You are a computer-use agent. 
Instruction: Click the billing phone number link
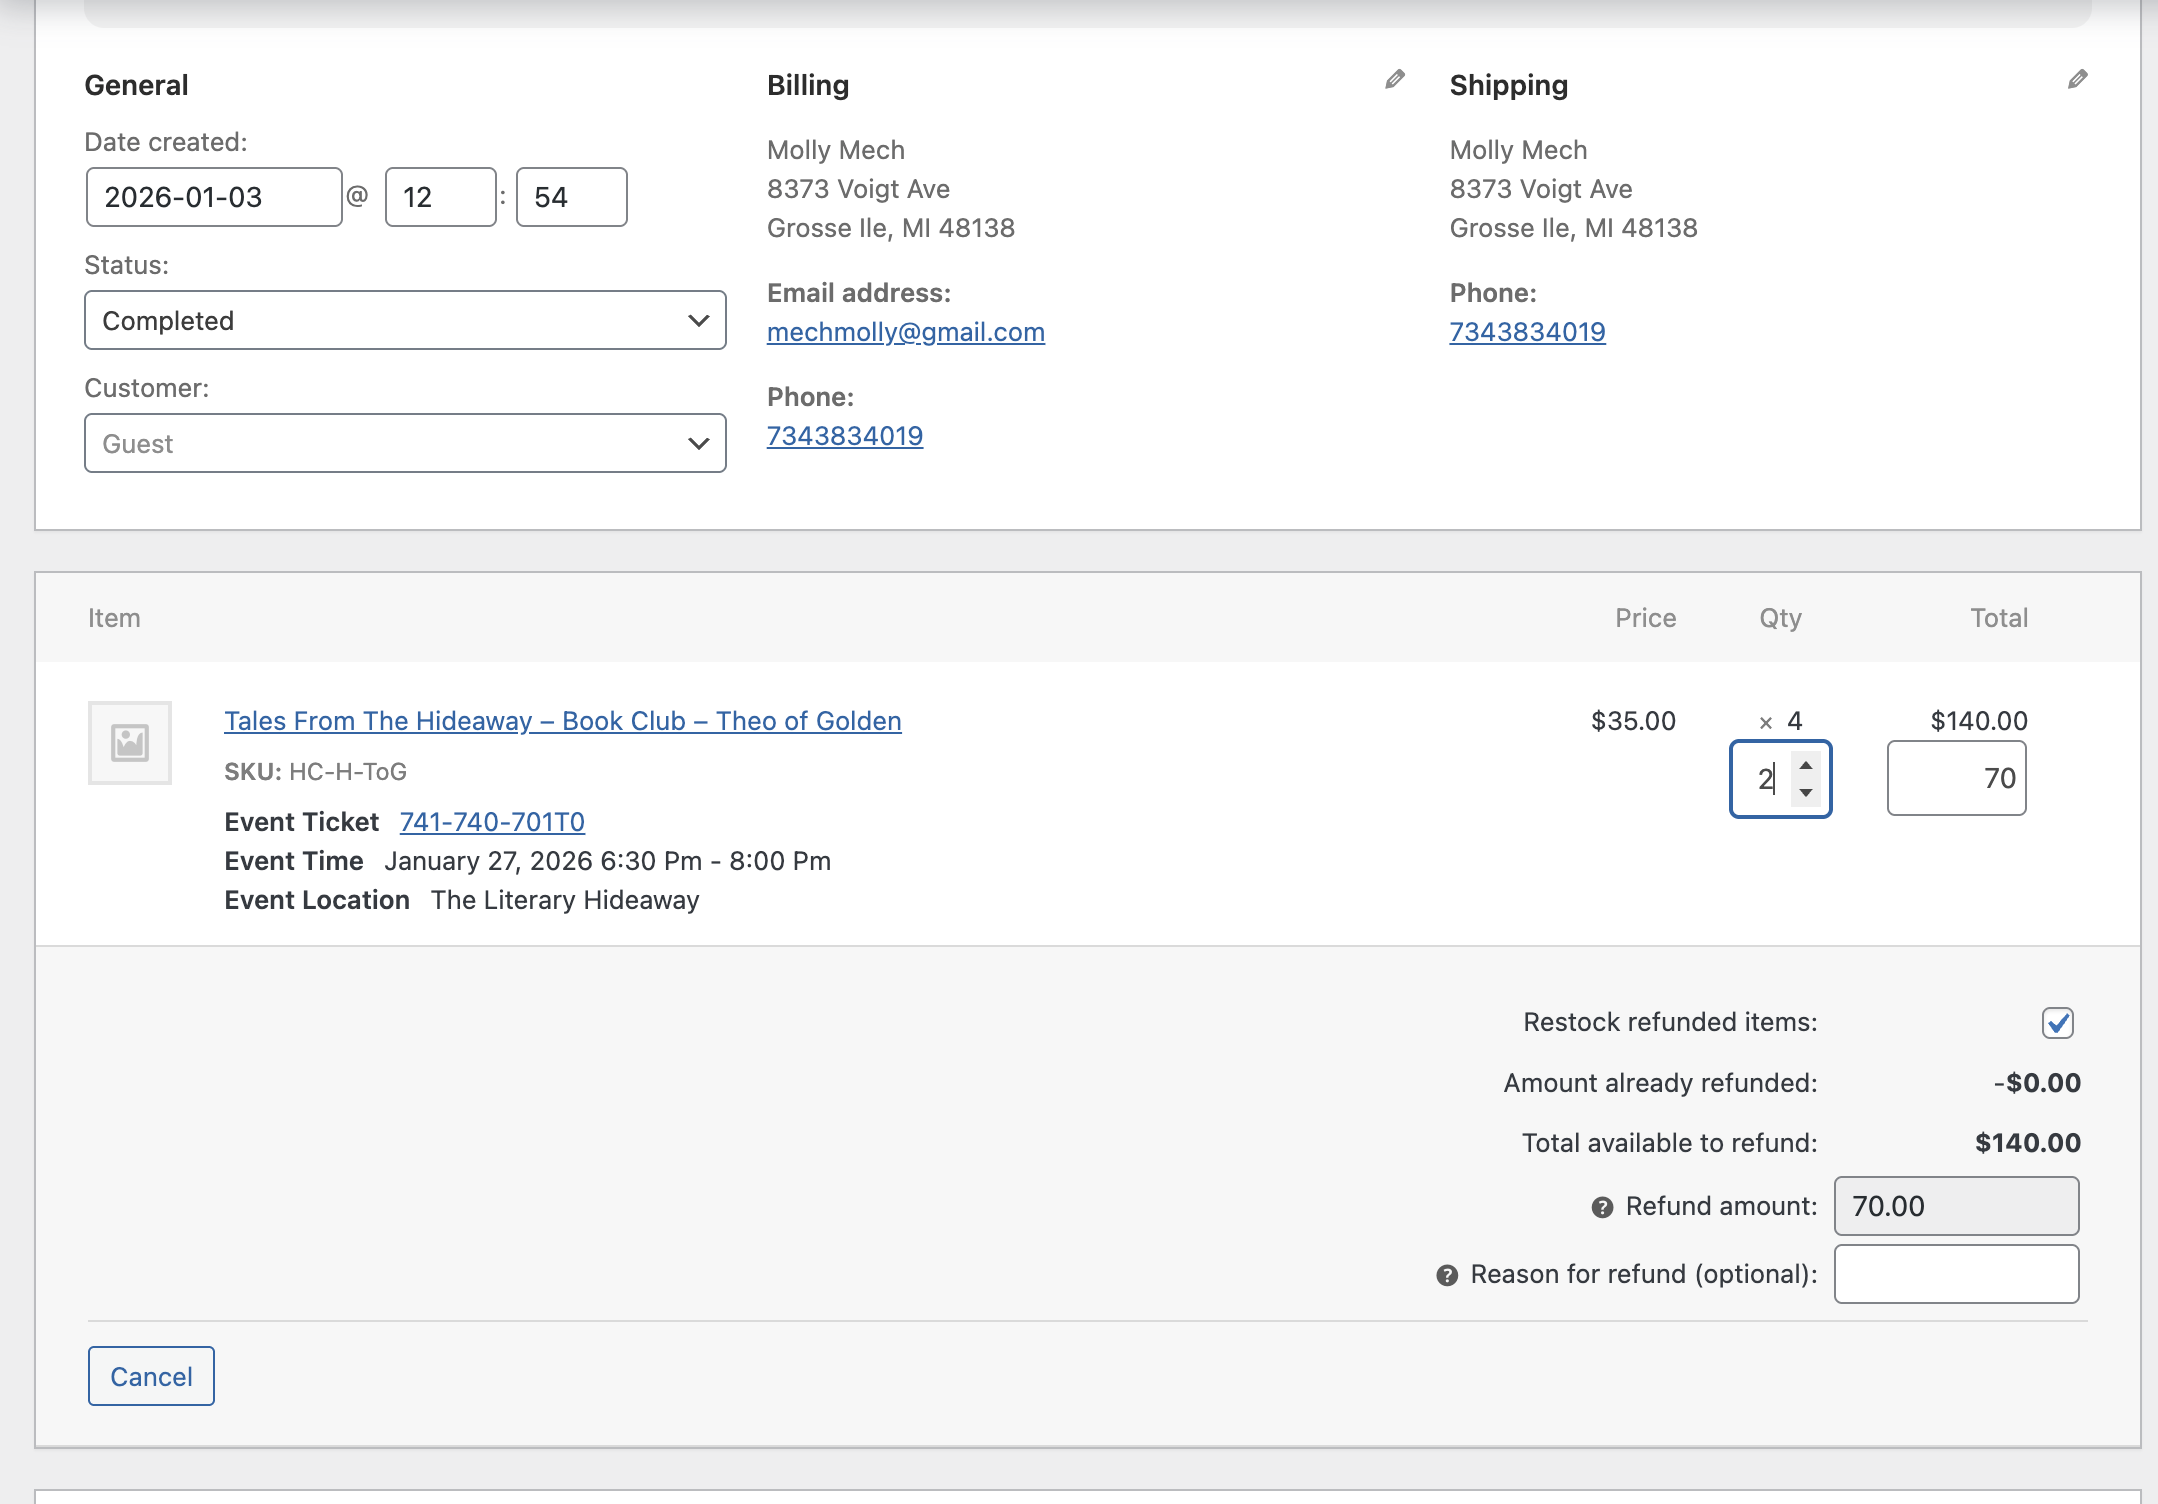[844, 436]
